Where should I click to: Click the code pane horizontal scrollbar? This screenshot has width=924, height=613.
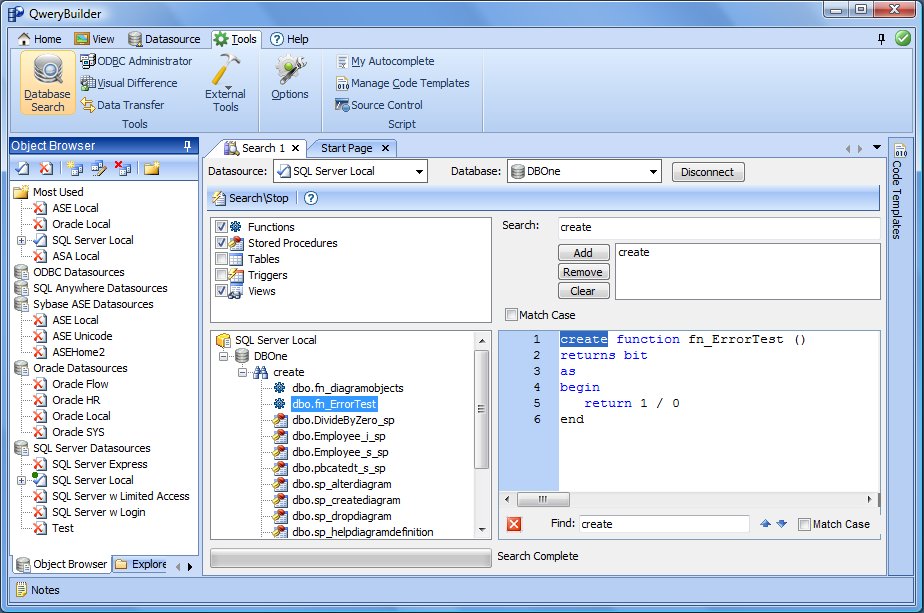[543, 499]
